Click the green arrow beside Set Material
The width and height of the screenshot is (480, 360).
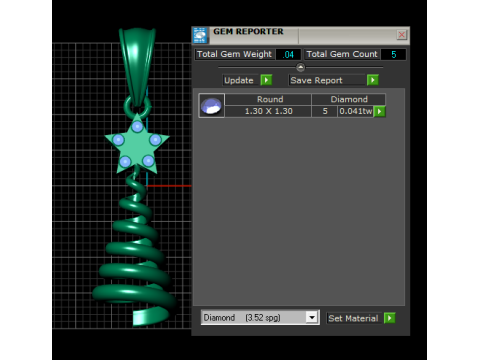pos(389,318)
